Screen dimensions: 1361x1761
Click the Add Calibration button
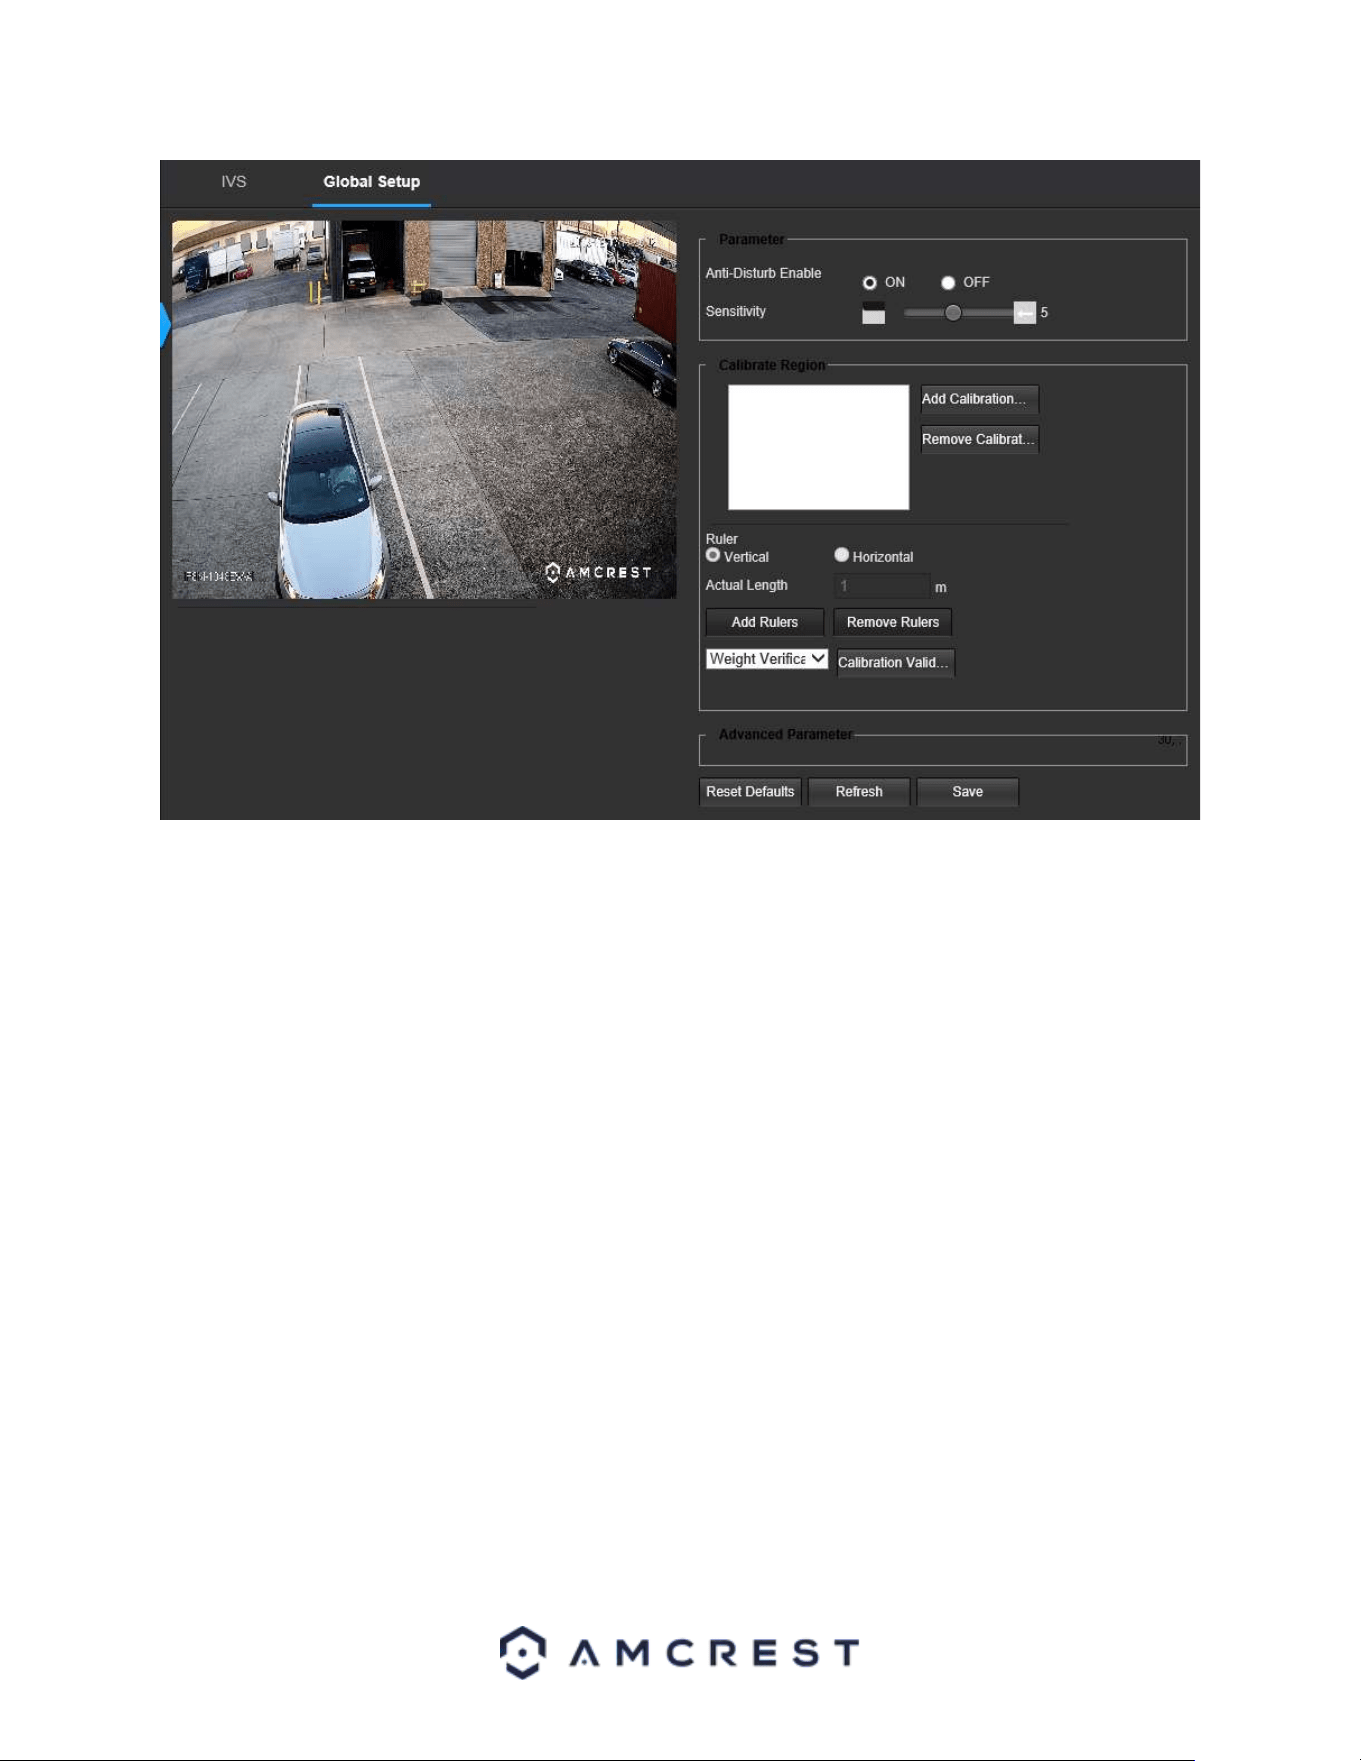pyautogui.click(x=979, y=399)
